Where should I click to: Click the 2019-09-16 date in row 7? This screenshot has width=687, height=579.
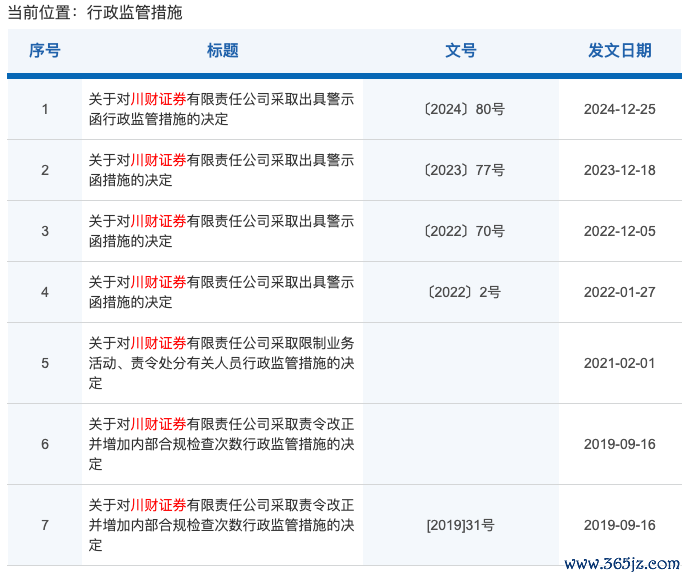click(620, 525)
